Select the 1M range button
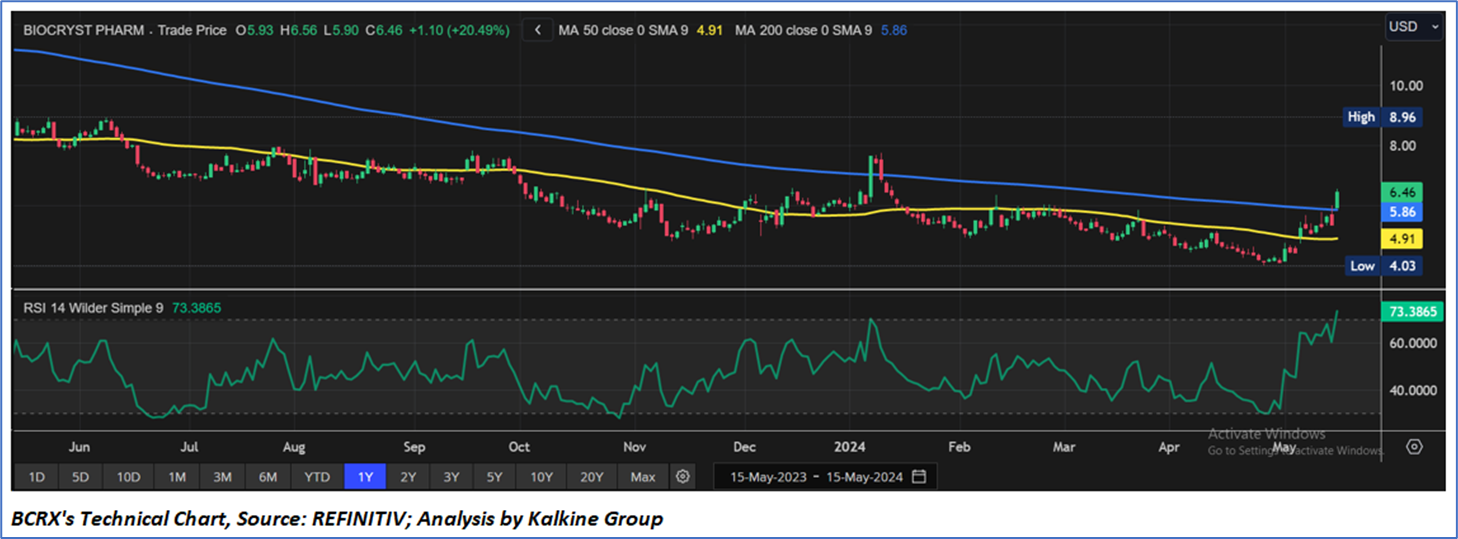 point(177,477)
